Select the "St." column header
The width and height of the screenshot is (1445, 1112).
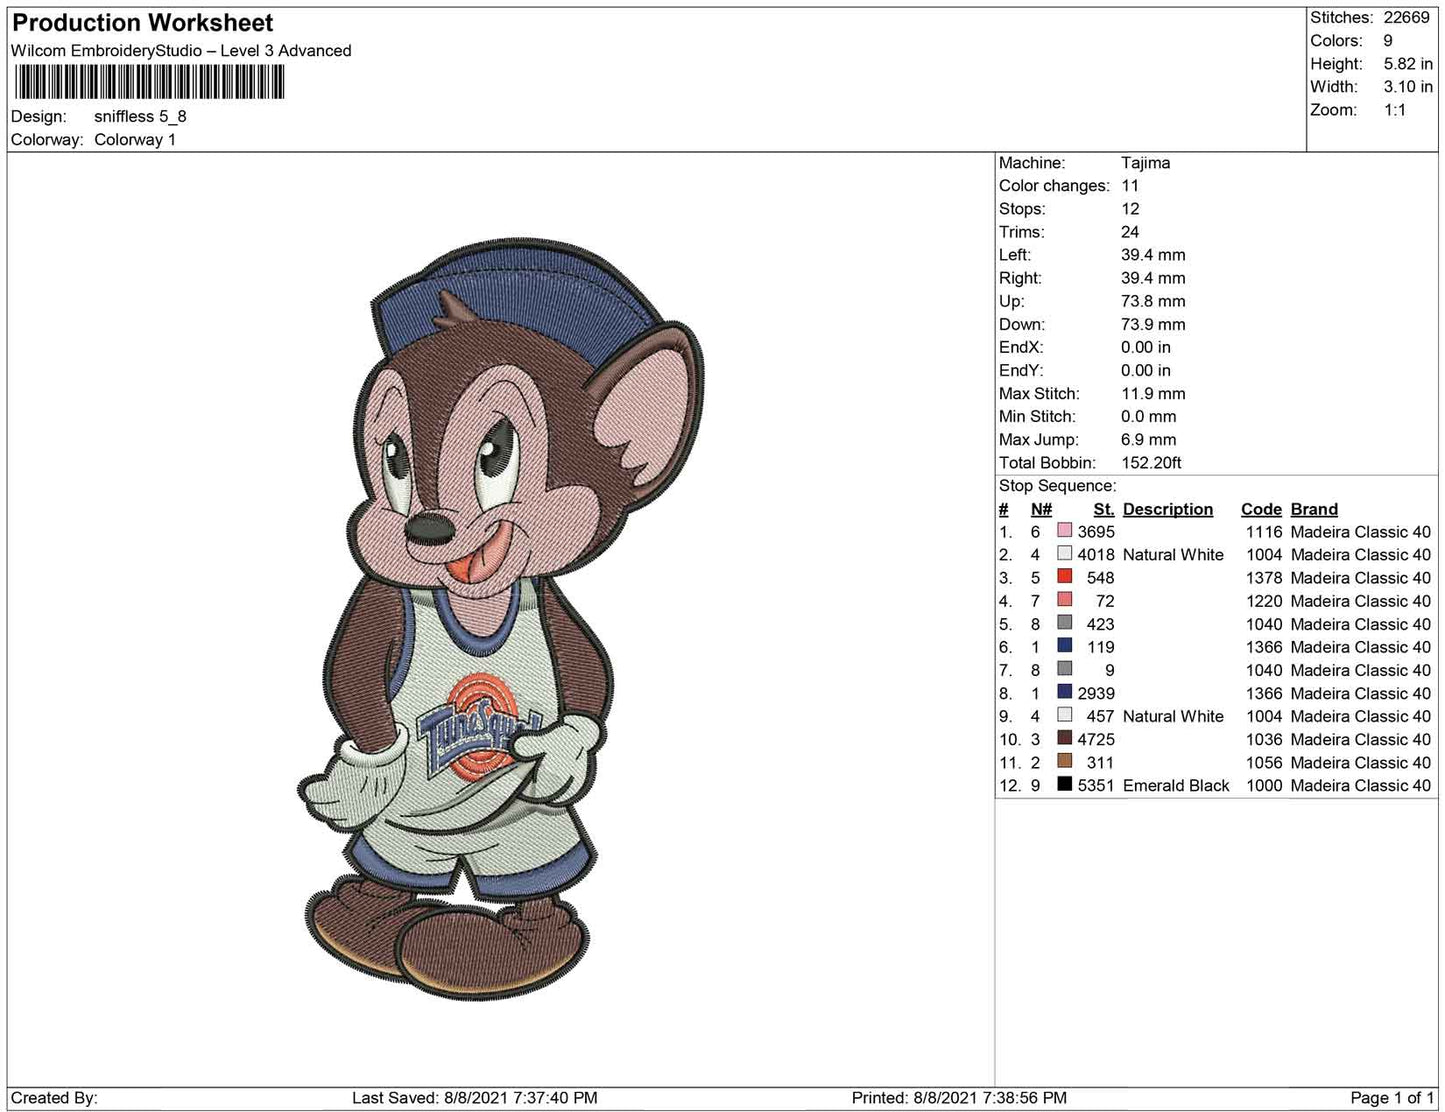coord(1104,509)
